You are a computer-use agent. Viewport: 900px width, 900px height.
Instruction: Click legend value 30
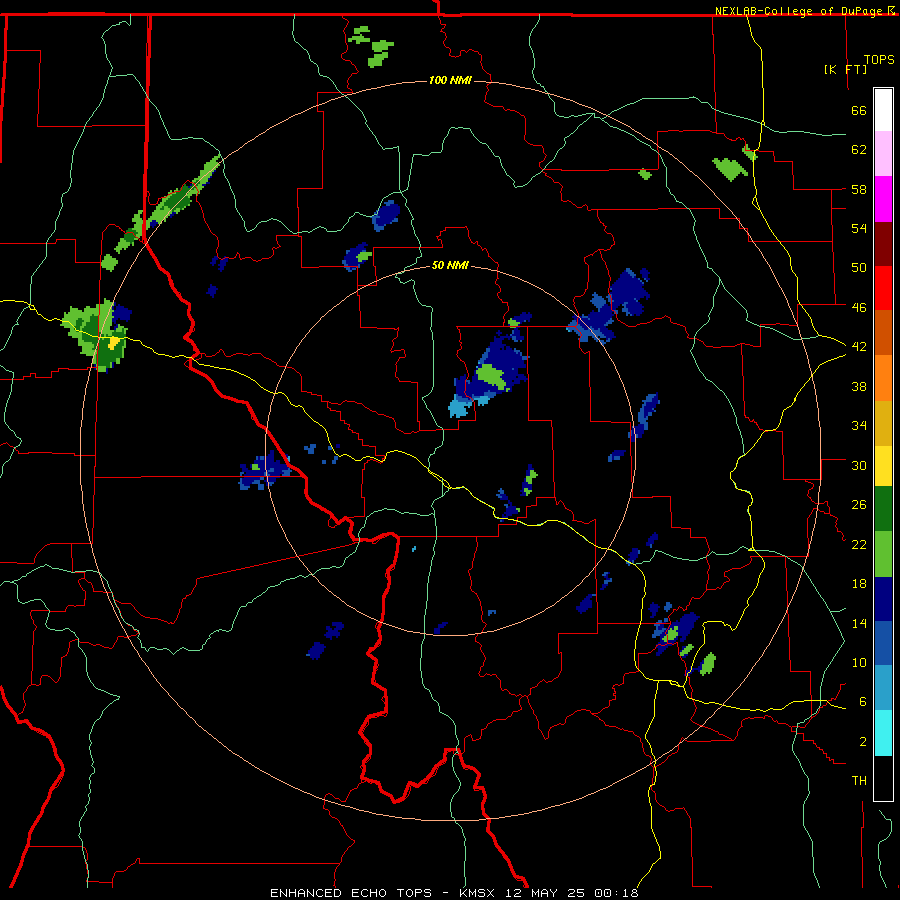(859, 465)
